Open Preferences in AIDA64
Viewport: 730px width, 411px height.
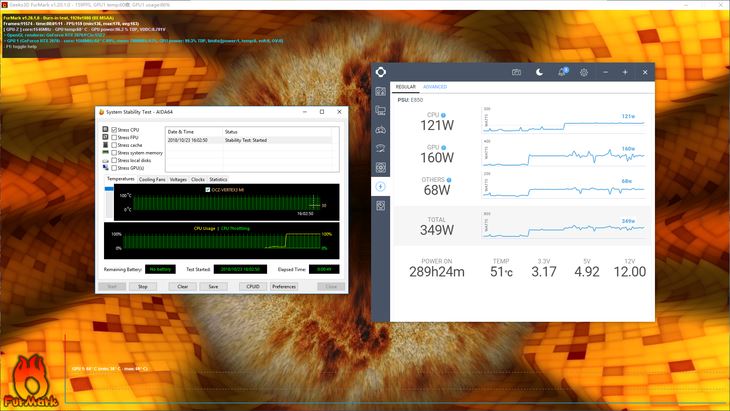click(x=284, y=286)
